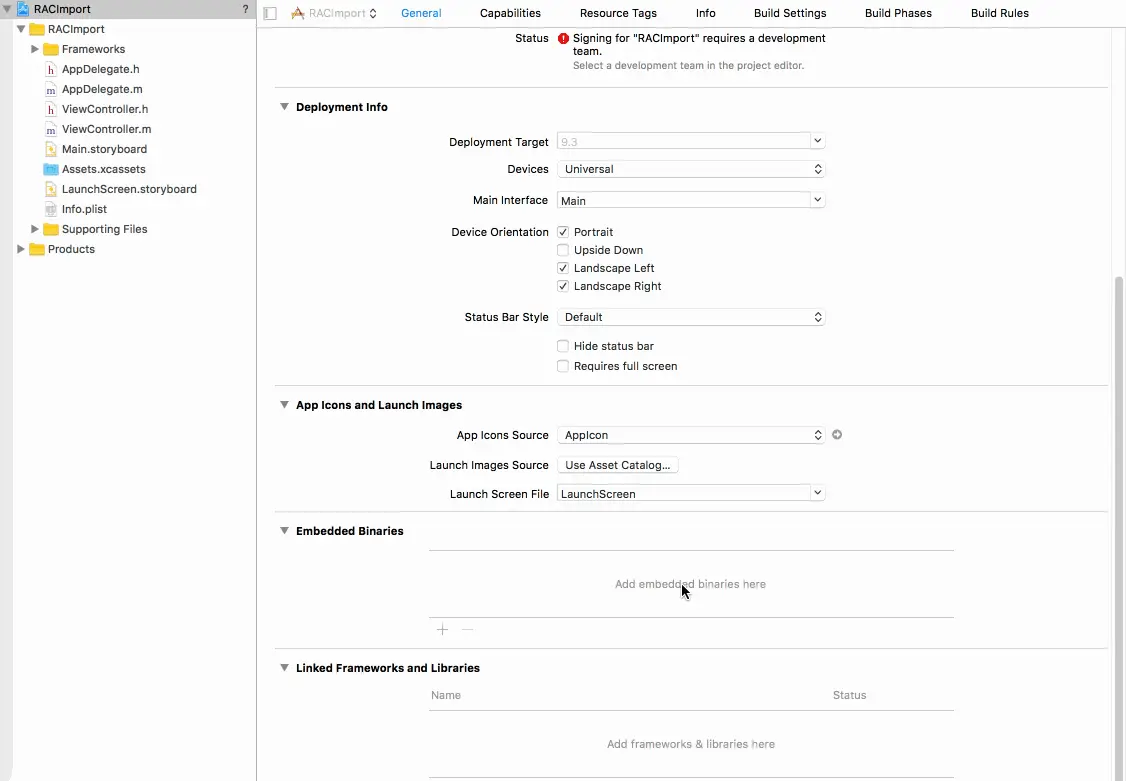Expand the Products group triangle
Viewport: 1126px width, 781px height.
point(21,249)
